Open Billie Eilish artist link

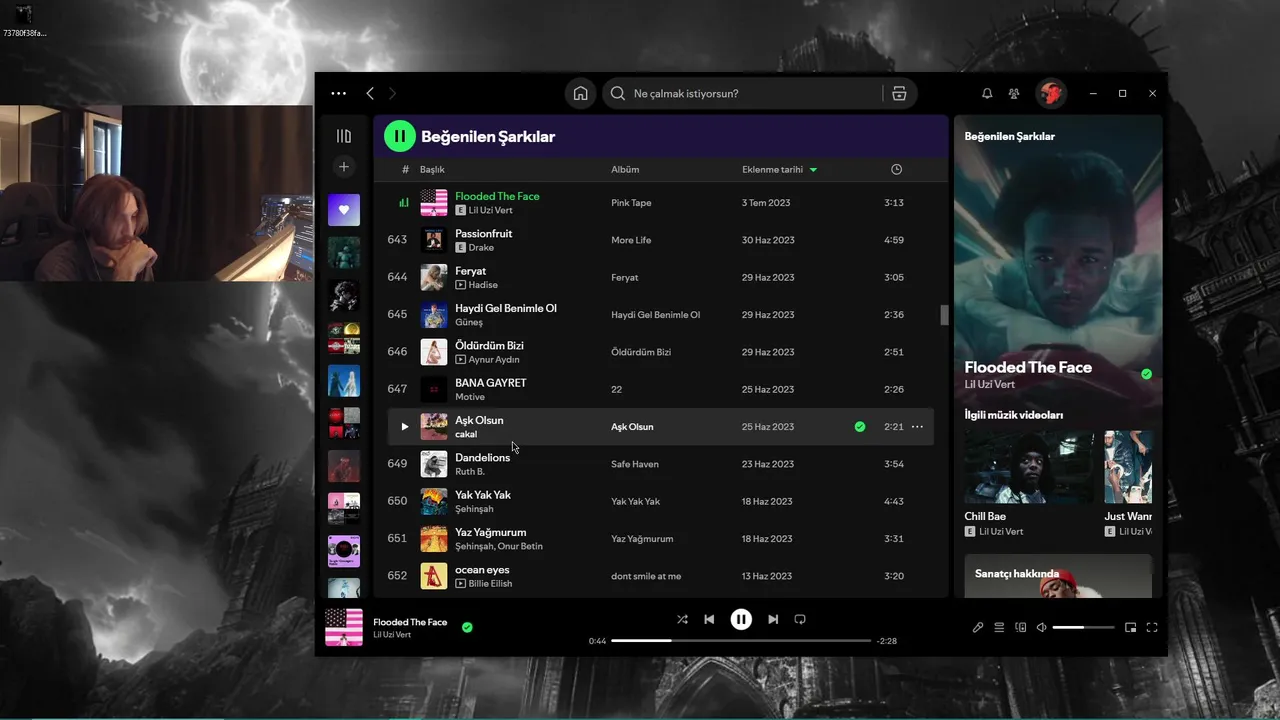[x=490, y=584]
